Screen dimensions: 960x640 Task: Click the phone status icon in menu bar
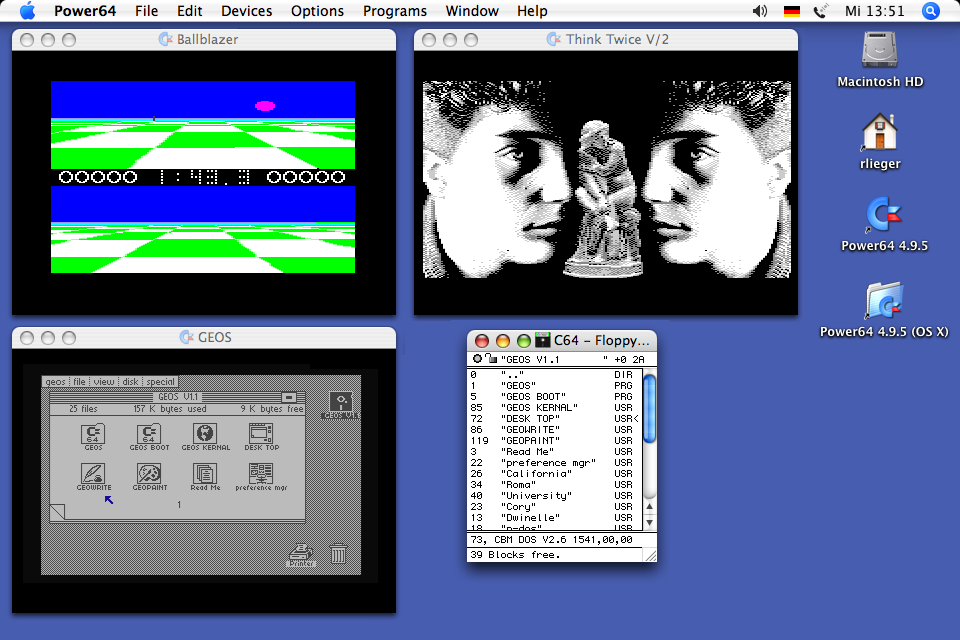click(x=820, y=11)
